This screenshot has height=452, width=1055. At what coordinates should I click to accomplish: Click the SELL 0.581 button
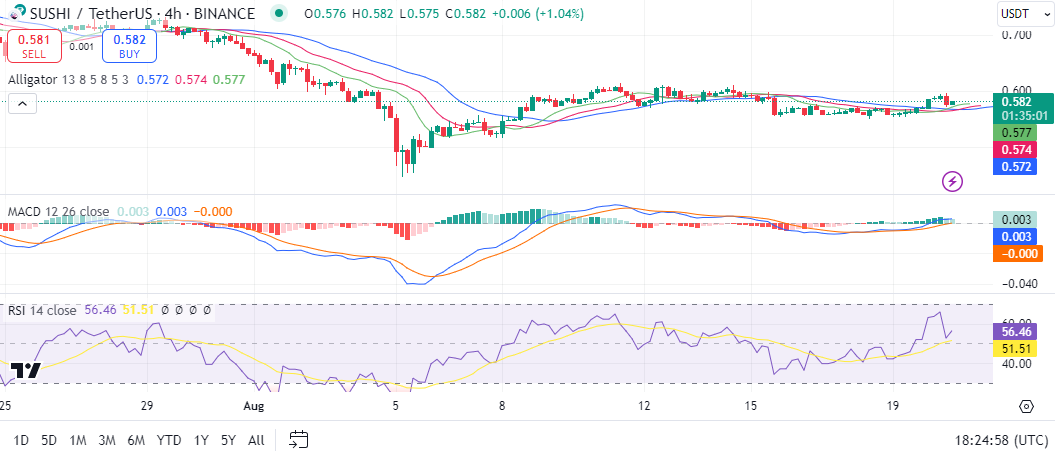pyautogui.click(x=34, y=46)
